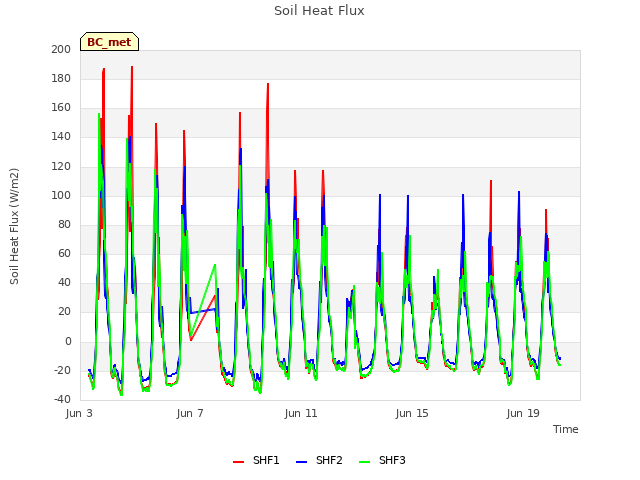Click the Soil Heat Flux (W/m2) y-axis title
The height and width of the screenshot is (480, 640).
[14, 226]
